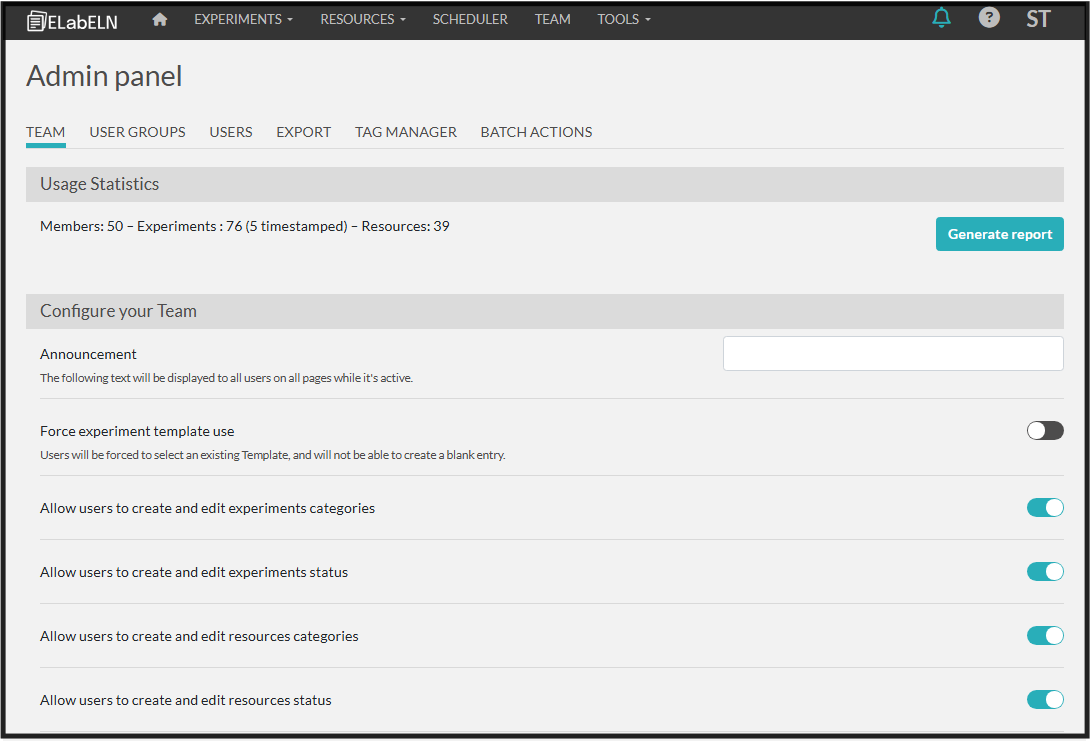Open the ST user avatar menu
1090x741 pixels.
(x=1038, y=19)
